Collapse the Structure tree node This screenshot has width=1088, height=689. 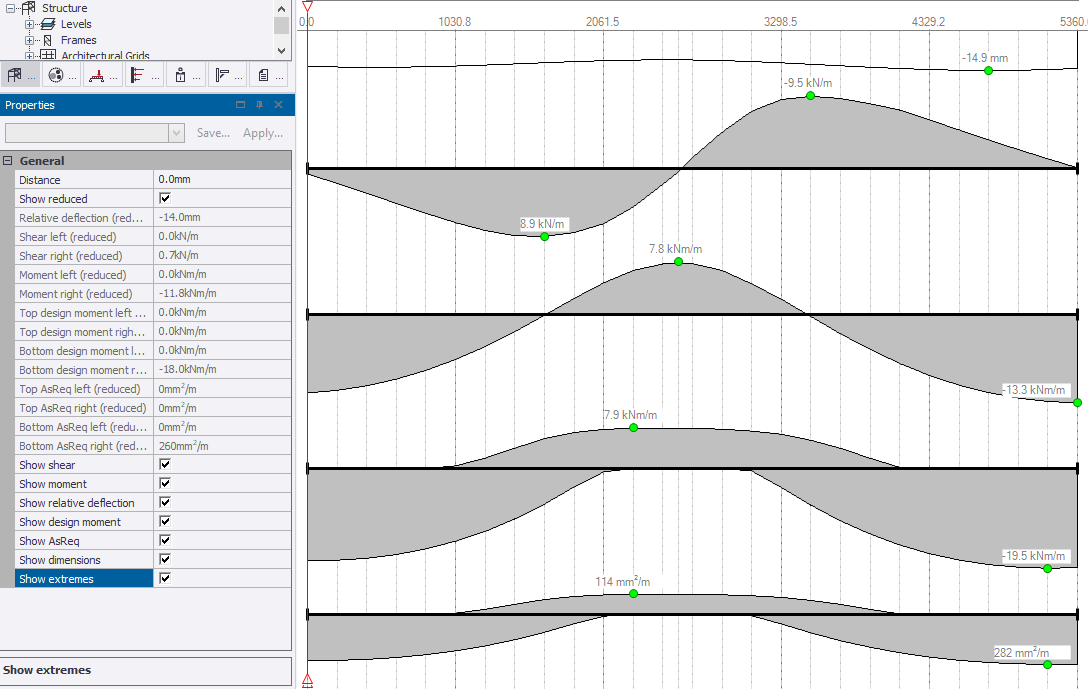pyautogui.click(x=9, y=8)
